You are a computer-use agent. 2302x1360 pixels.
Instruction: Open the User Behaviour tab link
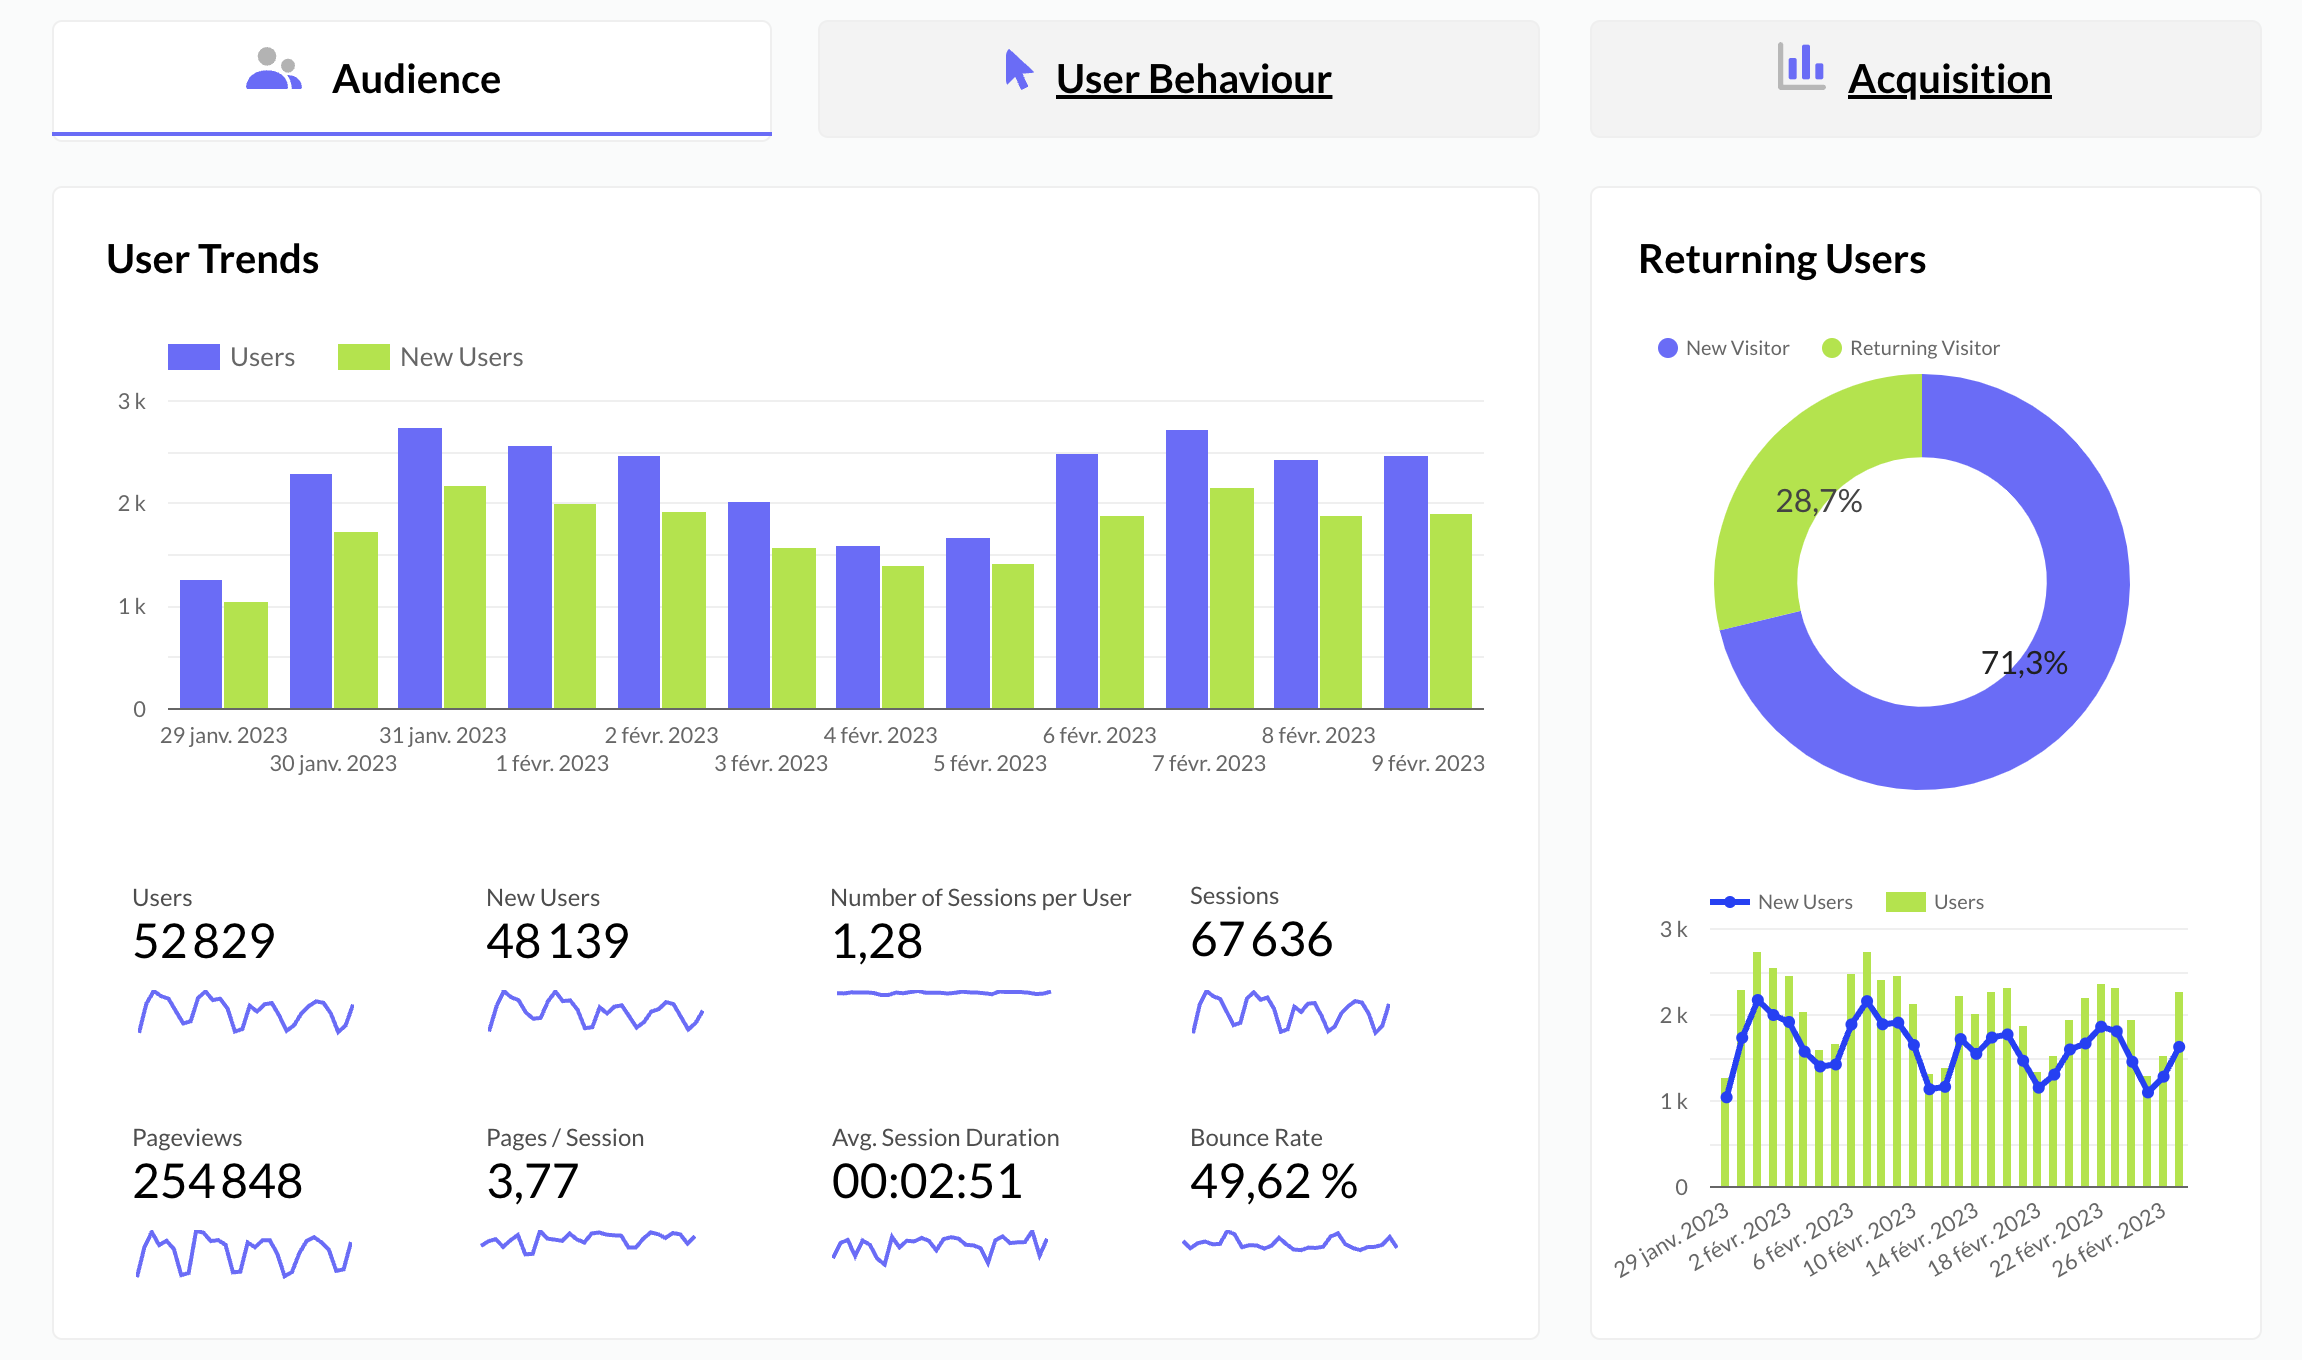(1193, 79)
